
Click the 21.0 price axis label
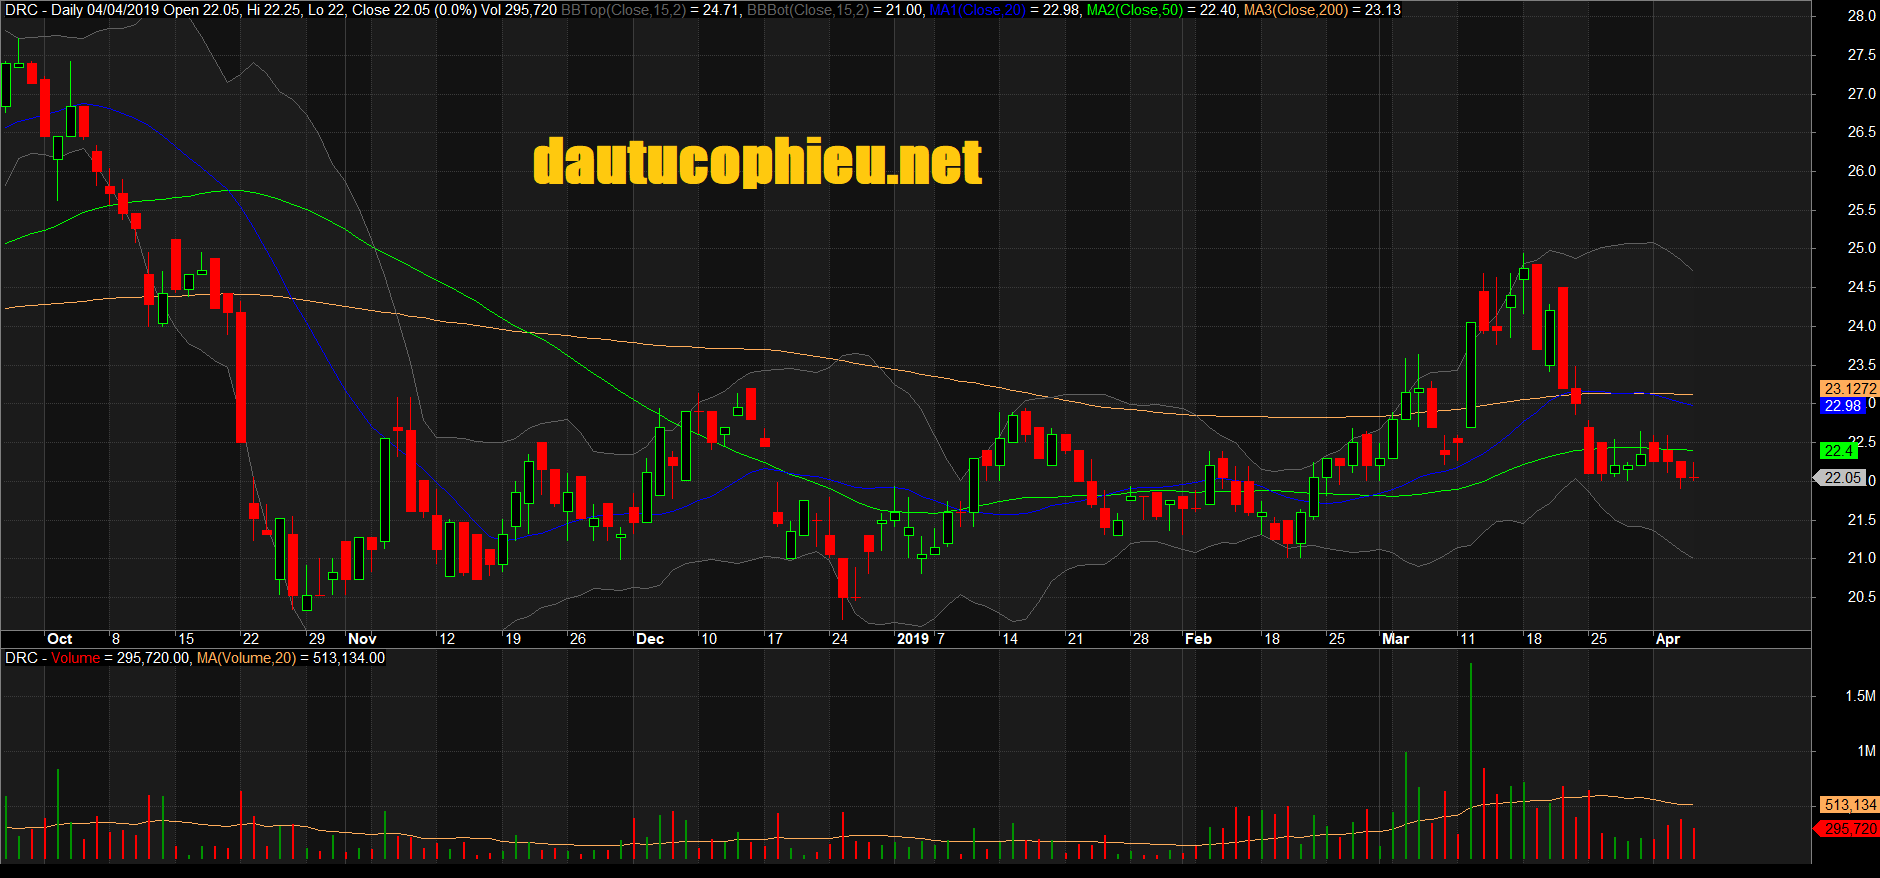[x=1861, y=558]
